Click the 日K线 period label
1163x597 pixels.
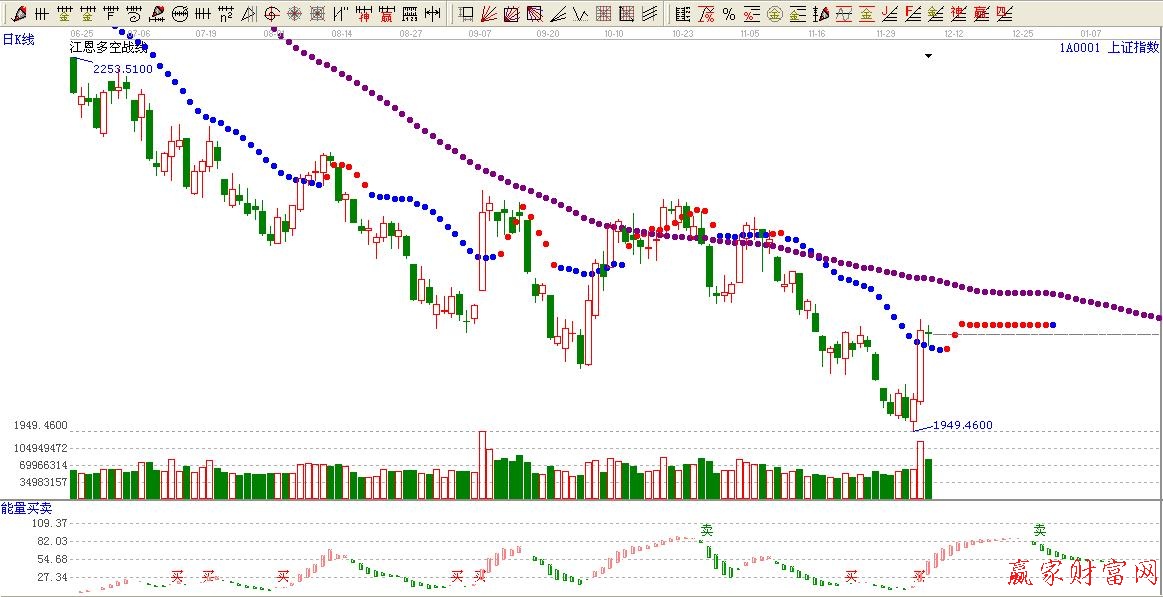(18, 39)
